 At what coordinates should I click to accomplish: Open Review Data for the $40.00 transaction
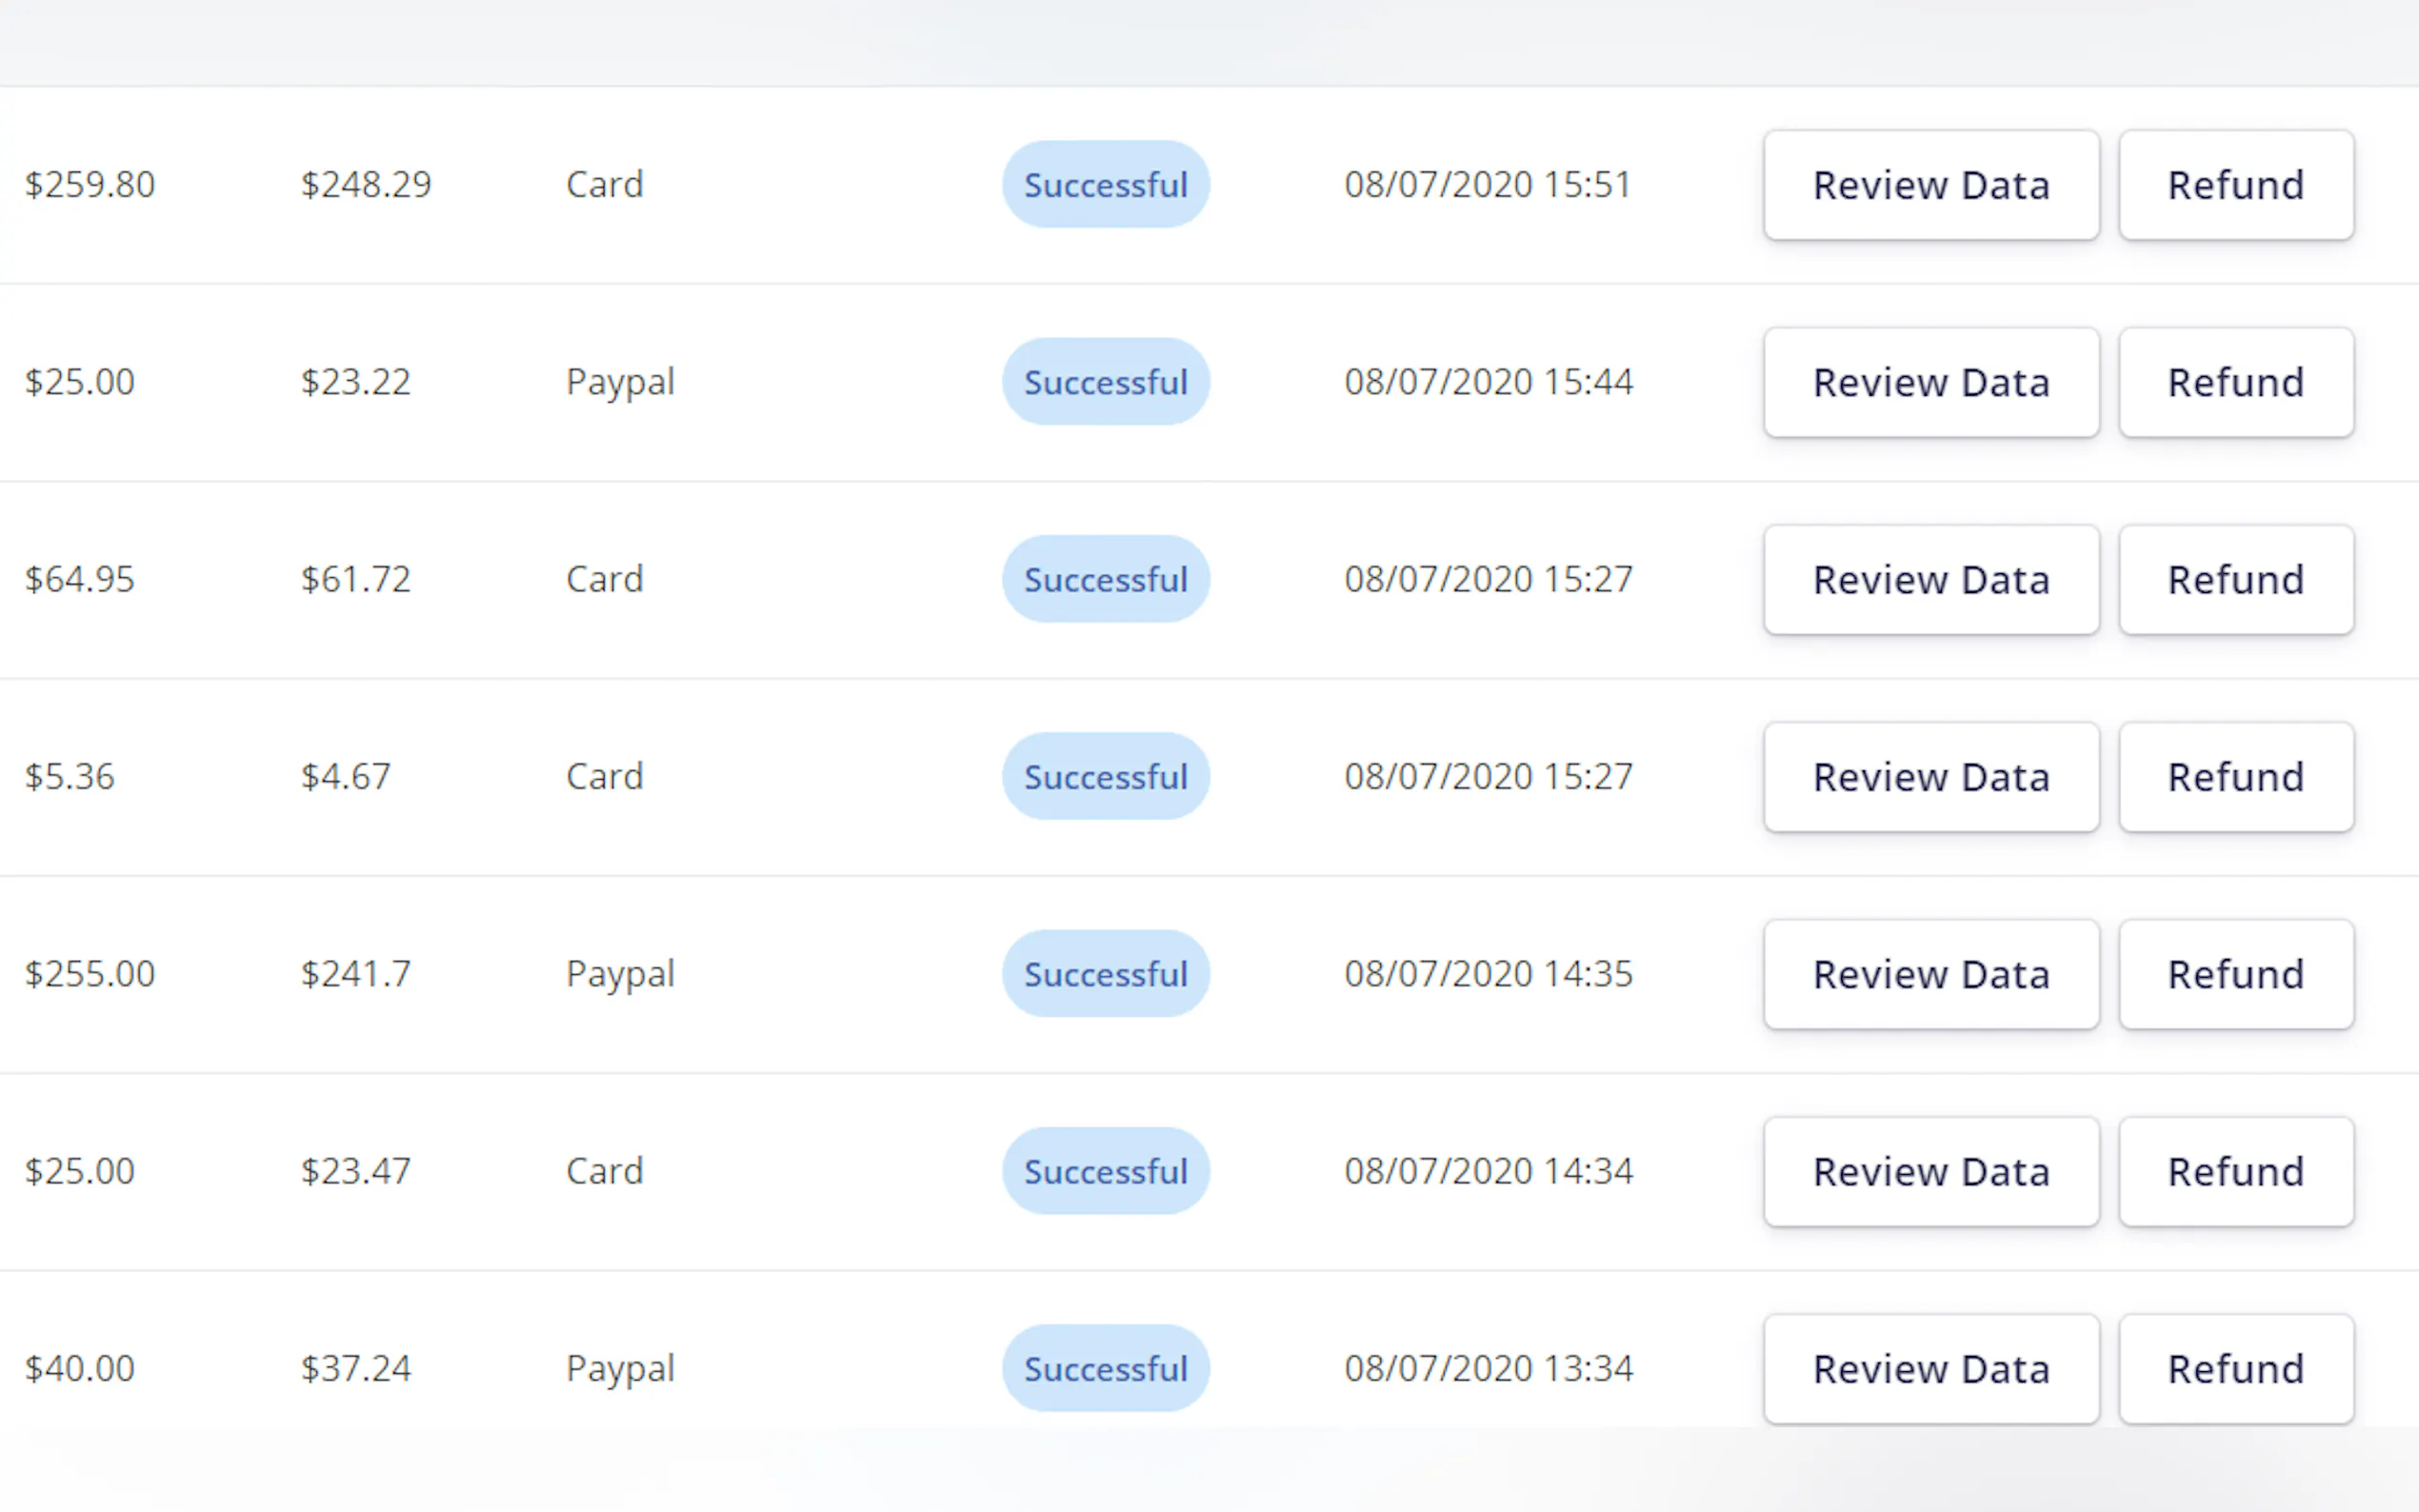pos(1930,1368)
